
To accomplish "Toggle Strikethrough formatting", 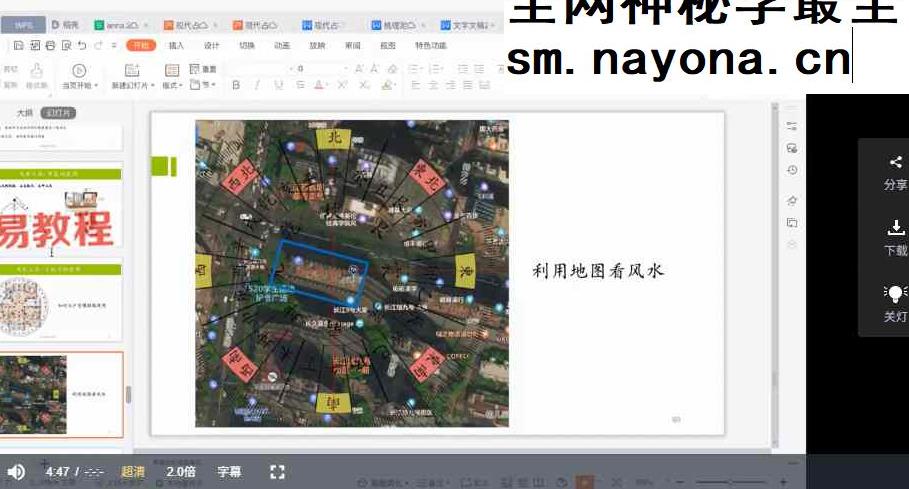I will tap(300, 85).
